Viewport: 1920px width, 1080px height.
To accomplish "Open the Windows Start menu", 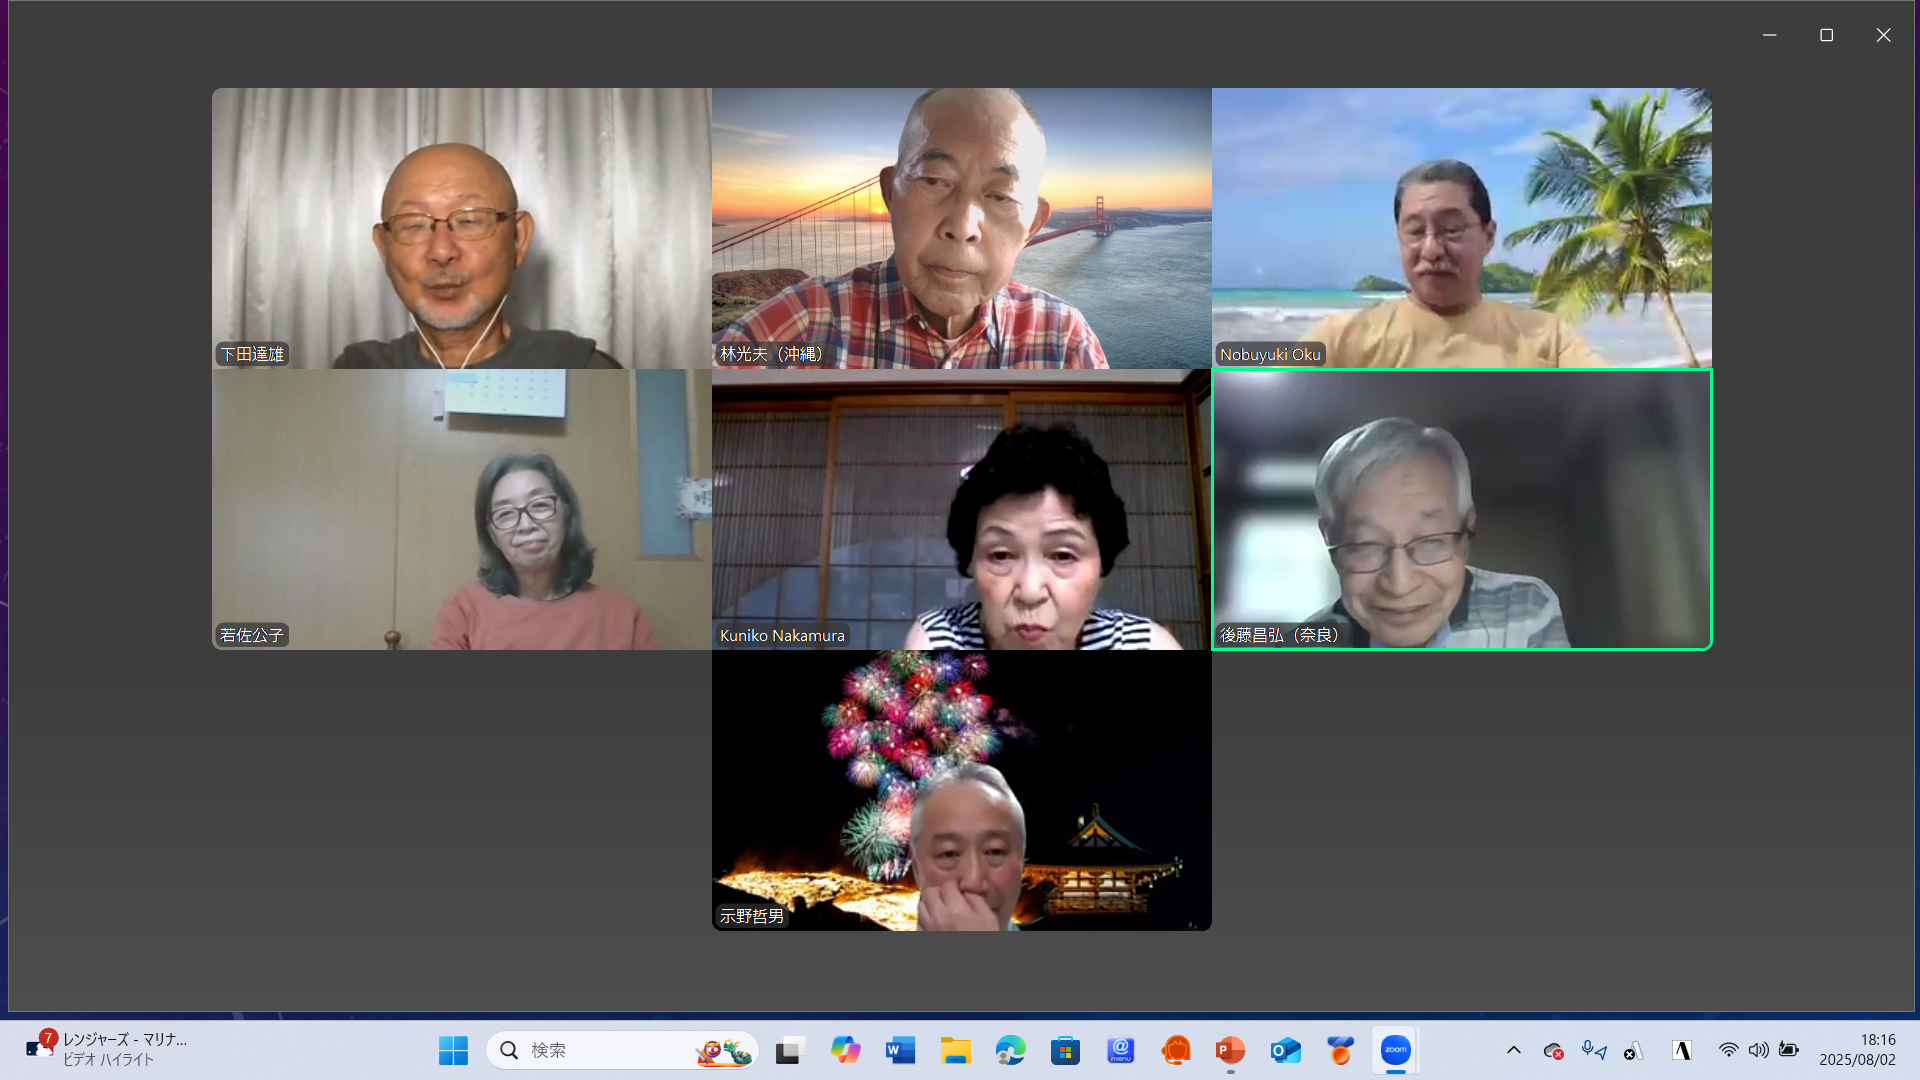I will [x=453, y=1050].
